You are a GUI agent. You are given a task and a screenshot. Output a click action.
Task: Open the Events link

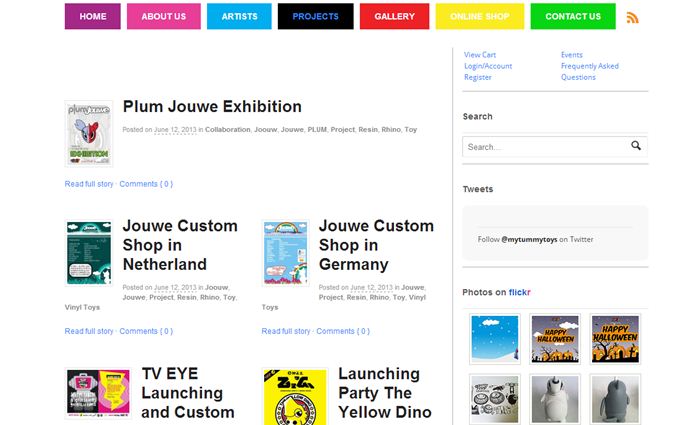[572, 55]
